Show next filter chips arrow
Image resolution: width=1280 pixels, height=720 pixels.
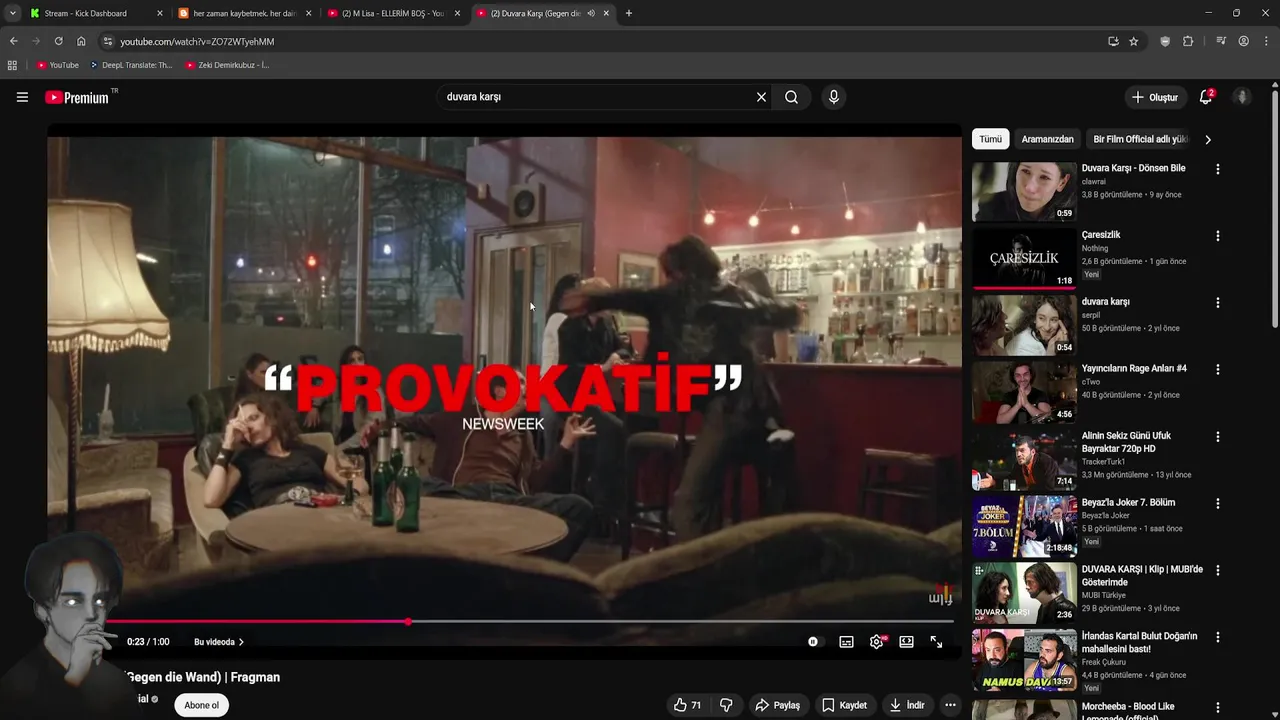[1207, 139]
